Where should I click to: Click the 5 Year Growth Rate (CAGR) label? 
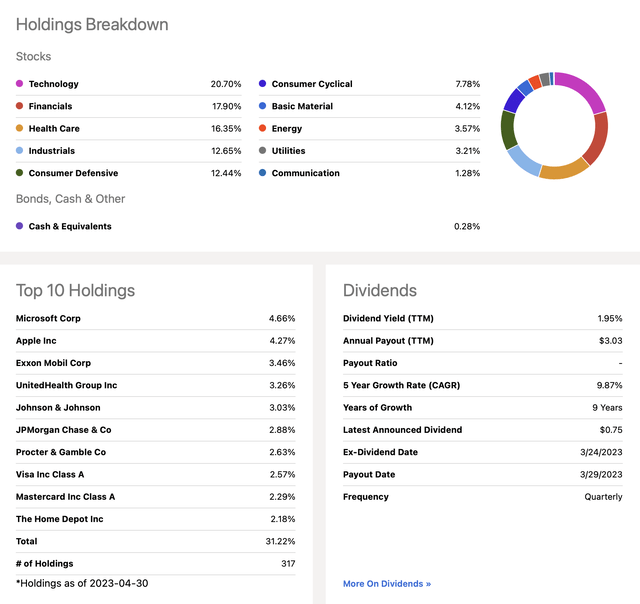point(401,385)
